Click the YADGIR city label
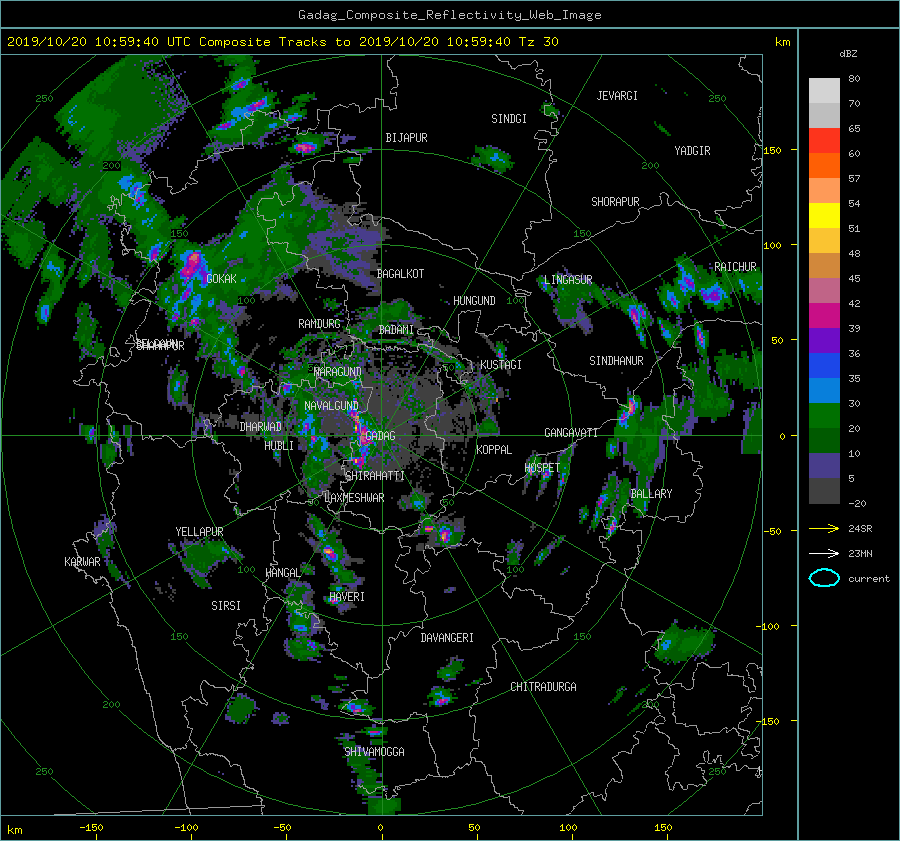The width and height of the screenshot is (900, 841). pos(692,151)
